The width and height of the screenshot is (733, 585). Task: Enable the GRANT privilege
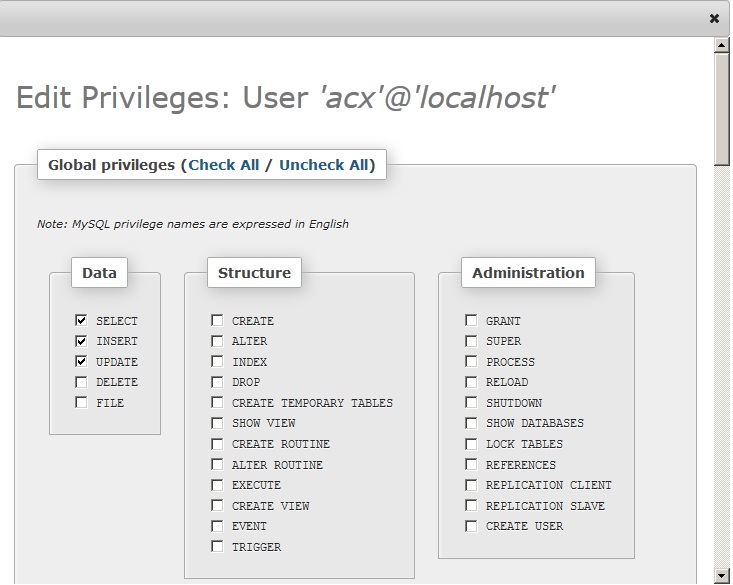(471, 320)
